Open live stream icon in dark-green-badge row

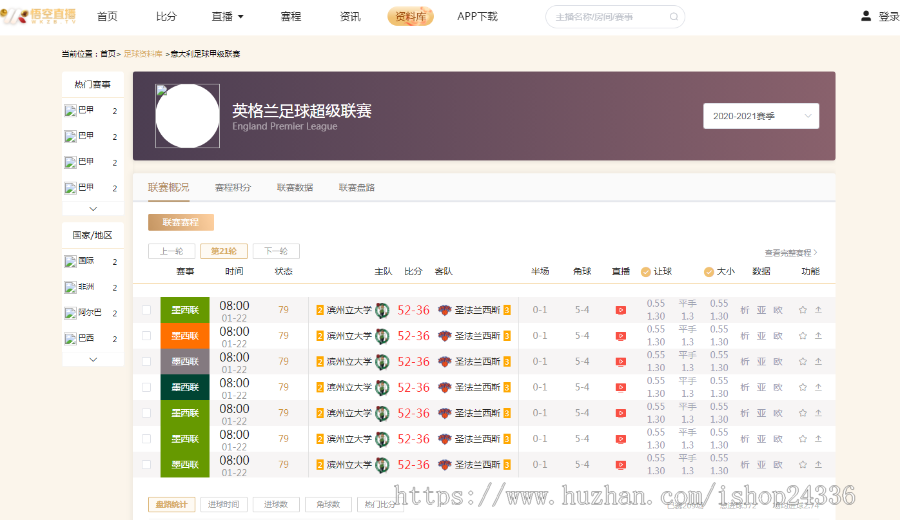point(620,387)
